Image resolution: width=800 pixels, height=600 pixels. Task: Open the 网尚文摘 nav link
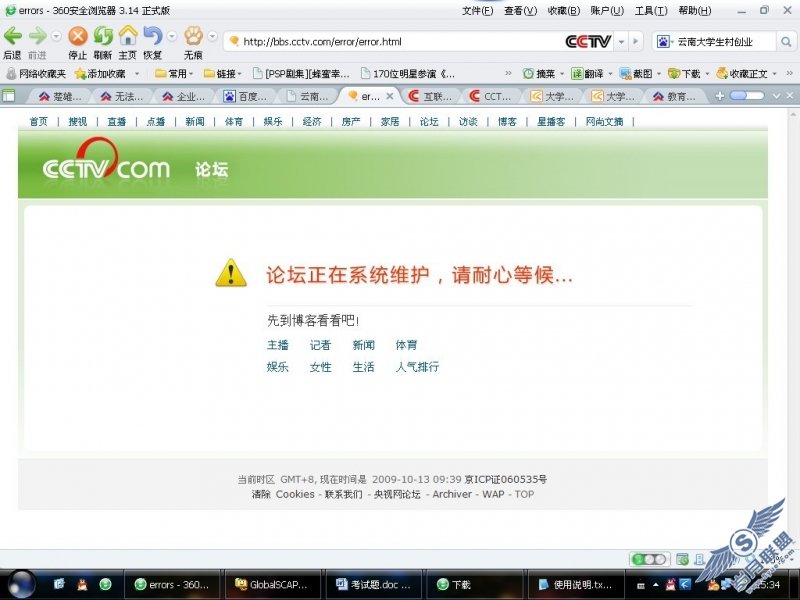point(605,121)
